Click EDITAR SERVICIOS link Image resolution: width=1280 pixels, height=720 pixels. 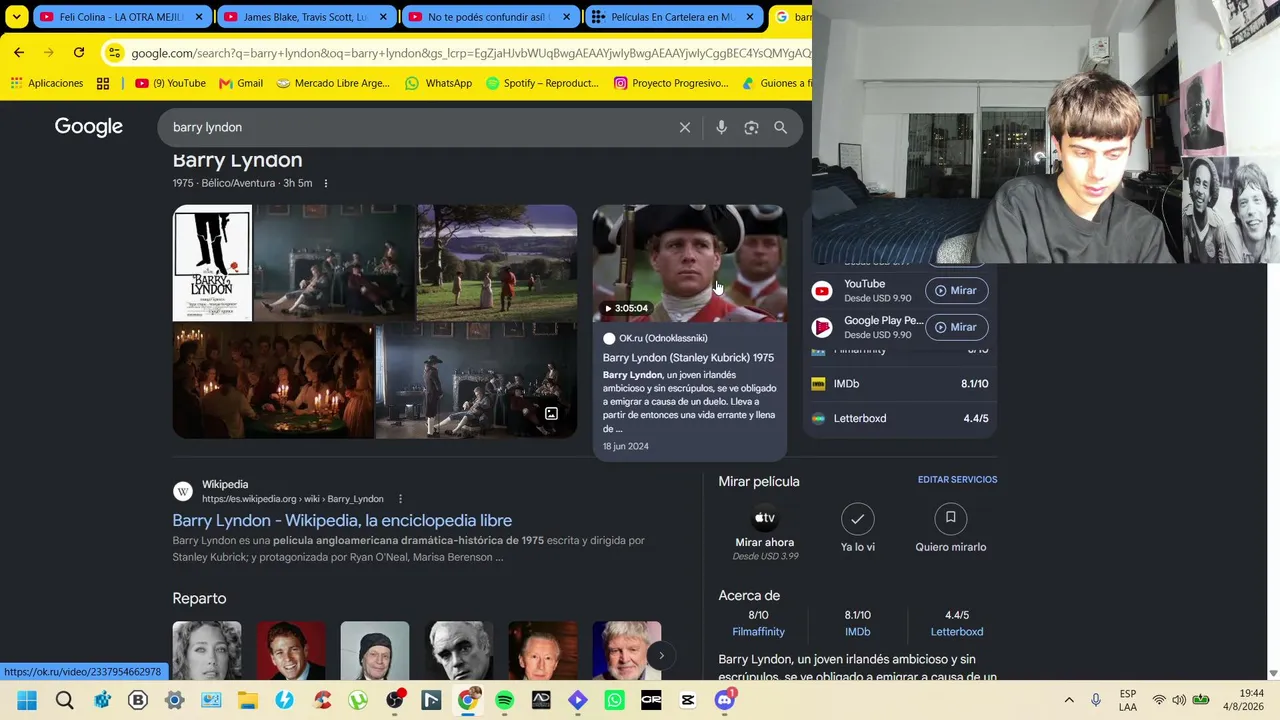(x=957, y=480)
